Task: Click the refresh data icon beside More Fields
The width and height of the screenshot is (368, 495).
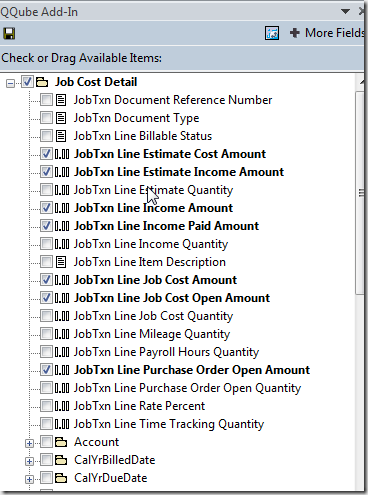Action: [272, 33]
